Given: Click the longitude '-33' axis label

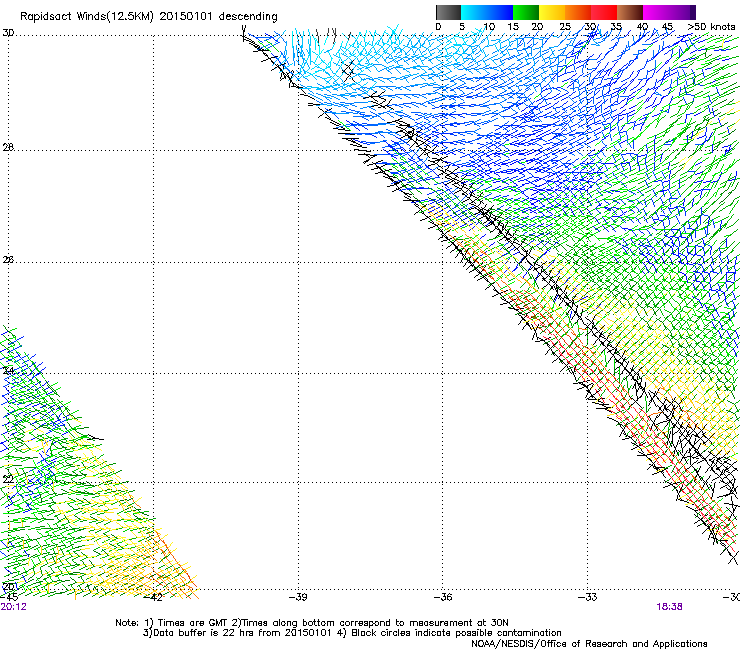Looking at the screenshot, I should point(588,597).
